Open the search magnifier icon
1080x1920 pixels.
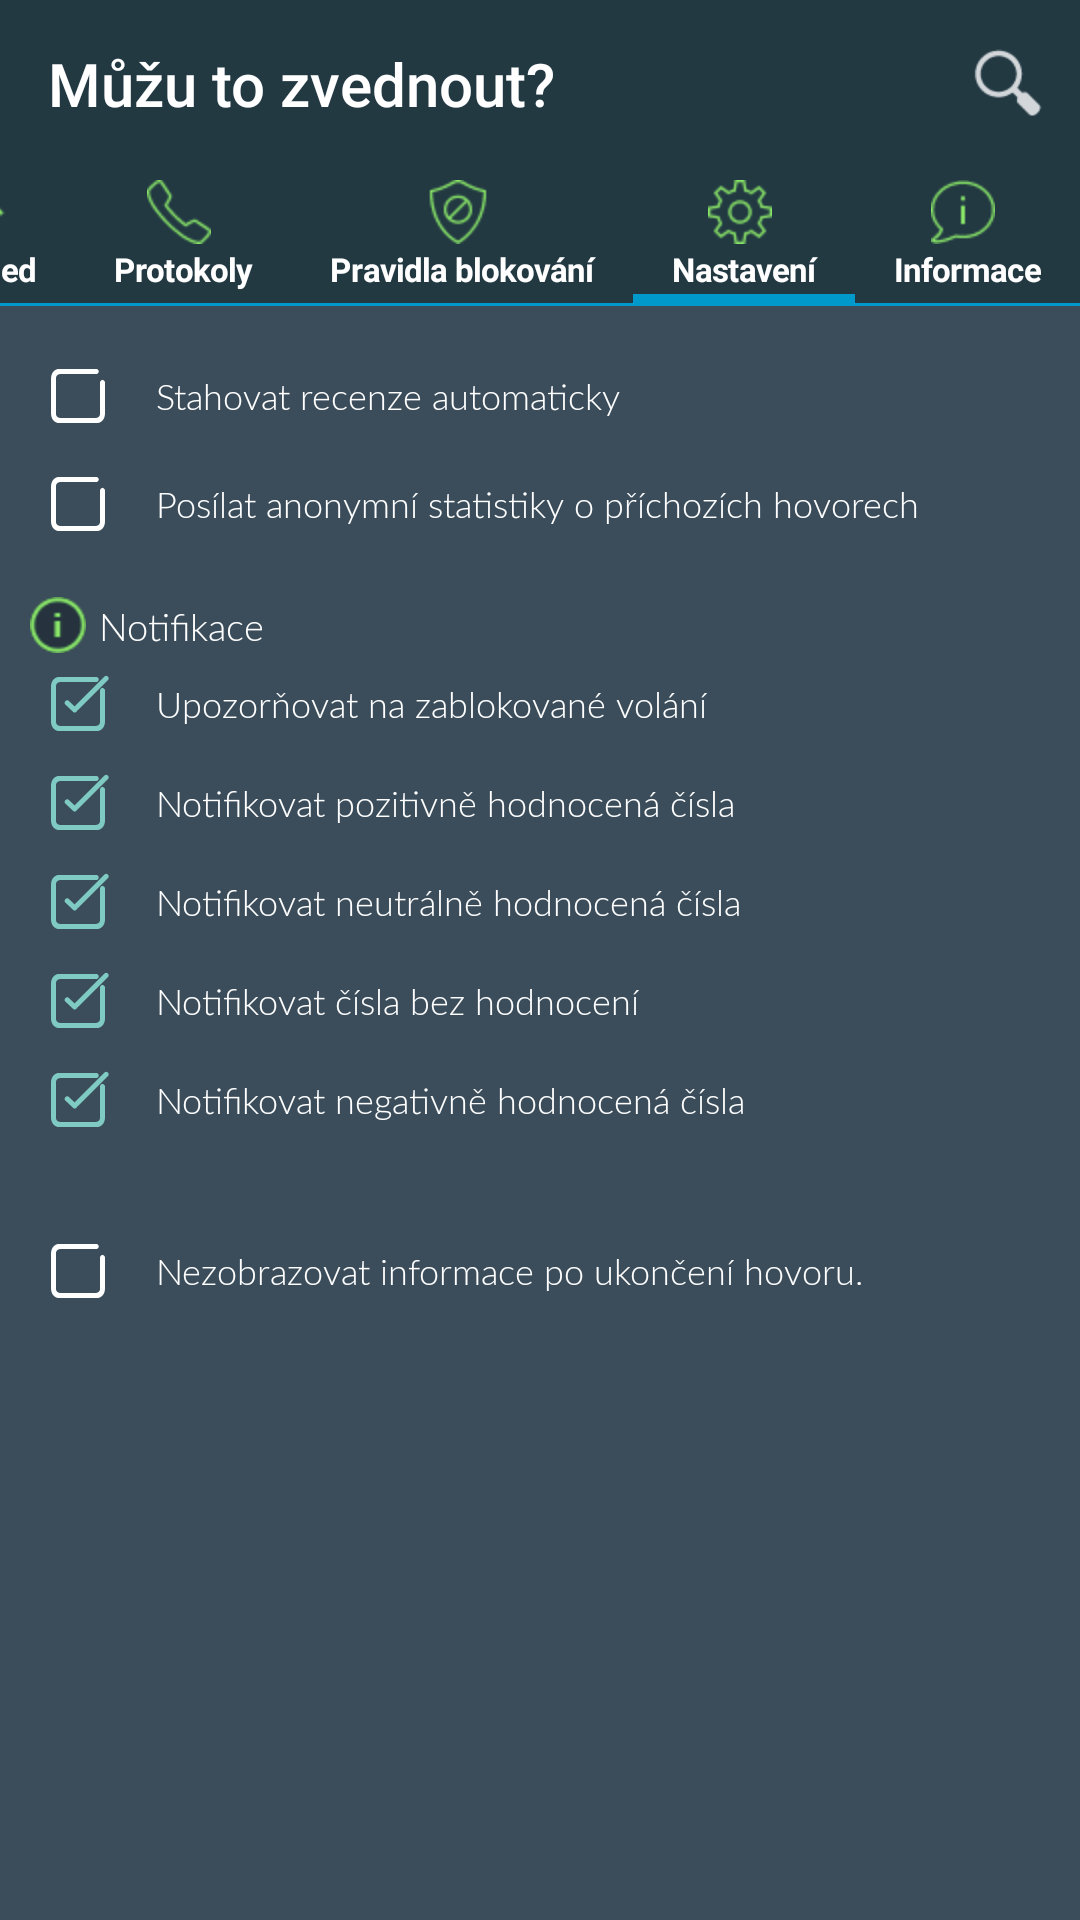tap(1008, 84)
